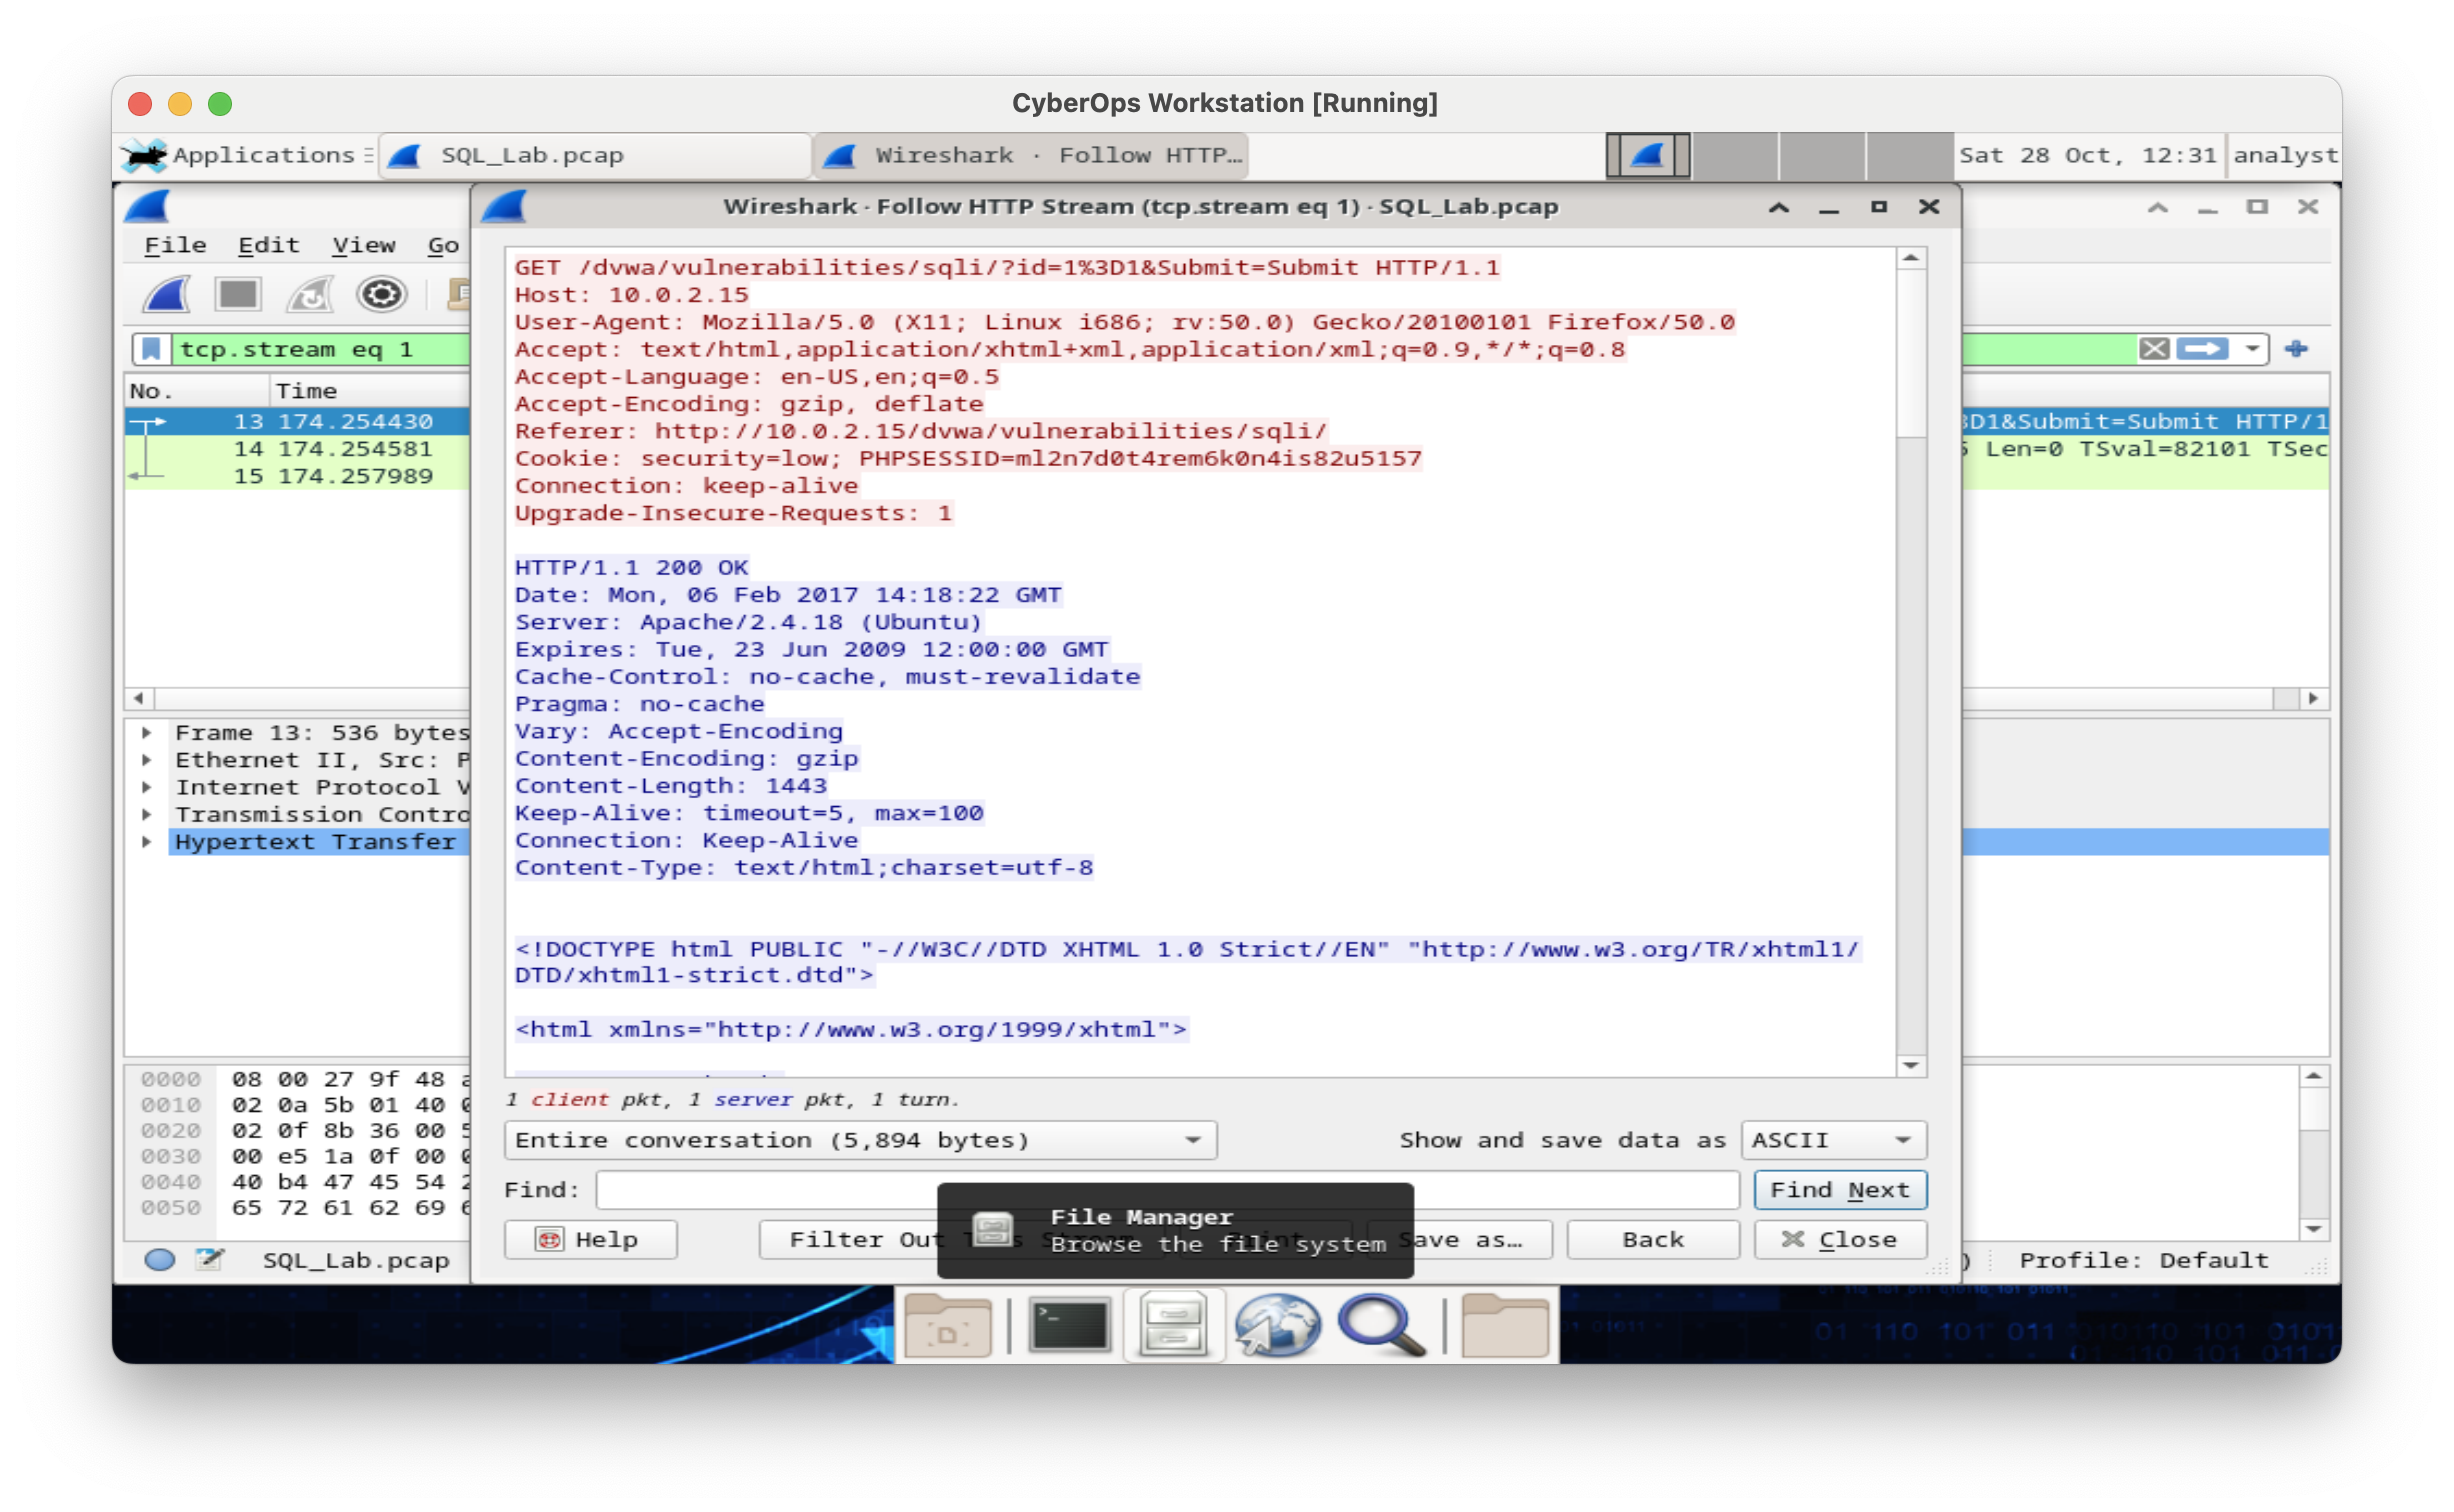Clear the display filter with X icon
The height and width of the screenshot is (1512, 2454).
[2154, 349]
